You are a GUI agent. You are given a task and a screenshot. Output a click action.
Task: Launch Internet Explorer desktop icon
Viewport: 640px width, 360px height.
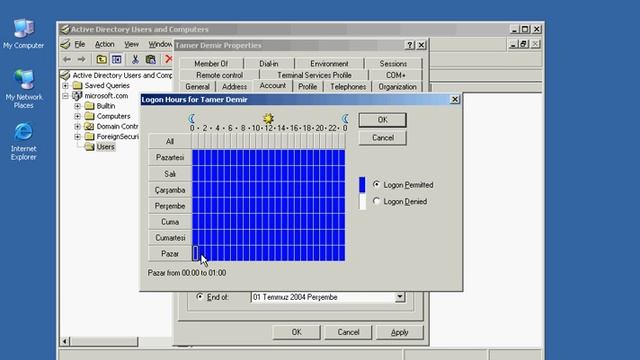click(24, 141)
